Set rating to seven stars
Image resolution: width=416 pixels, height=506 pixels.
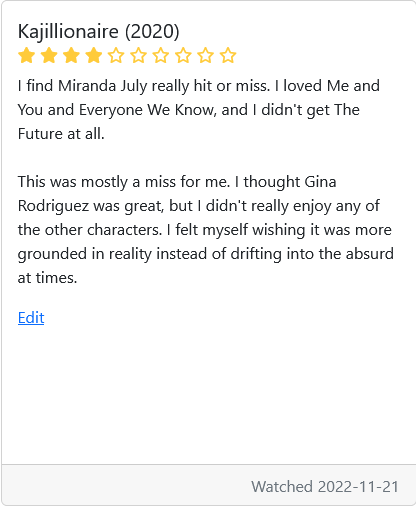(161, 55)
